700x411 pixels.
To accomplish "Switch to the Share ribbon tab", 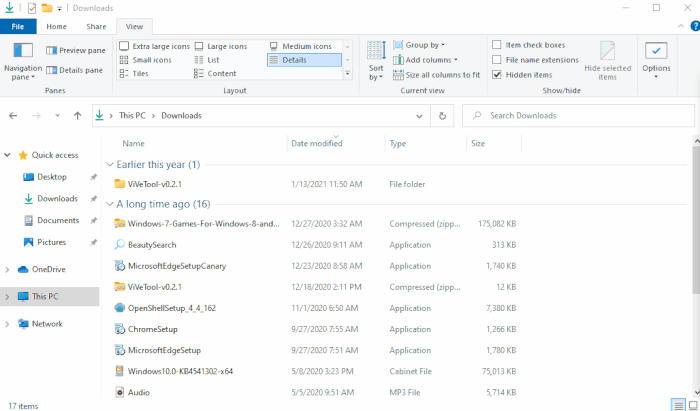I will pyautogui.click(x=96, y=26).
